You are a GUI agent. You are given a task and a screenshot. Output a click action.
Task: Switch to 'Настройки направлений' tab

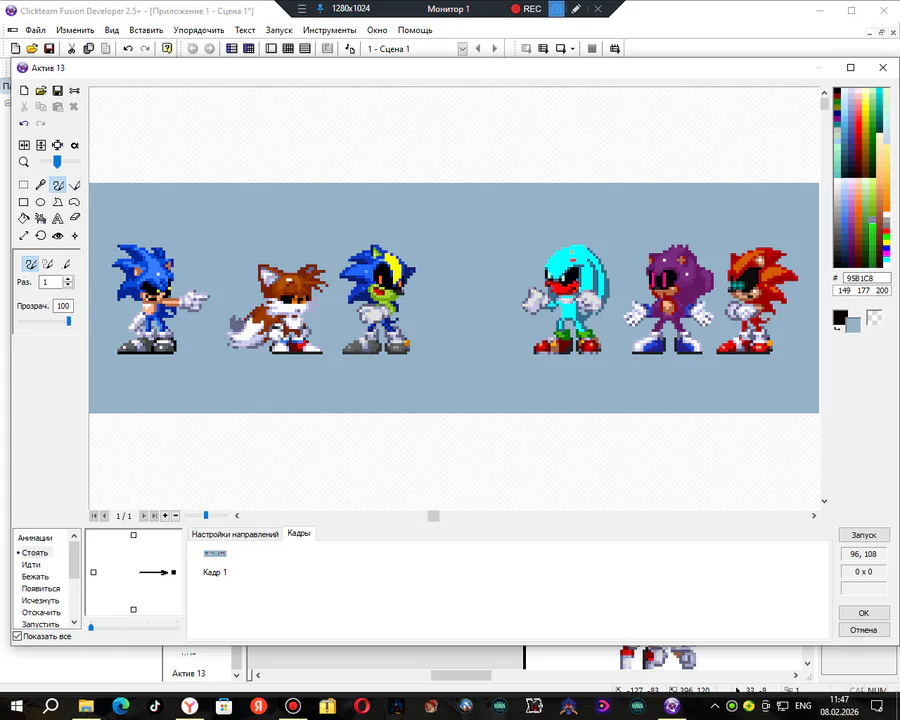pos(235,534)
